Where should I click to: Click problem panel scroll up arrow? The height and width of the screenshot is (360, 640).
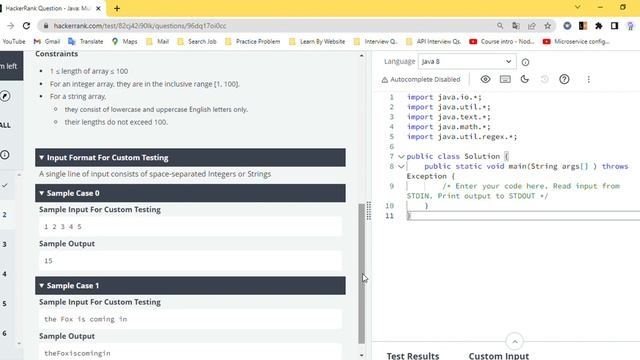click(362, 55)
